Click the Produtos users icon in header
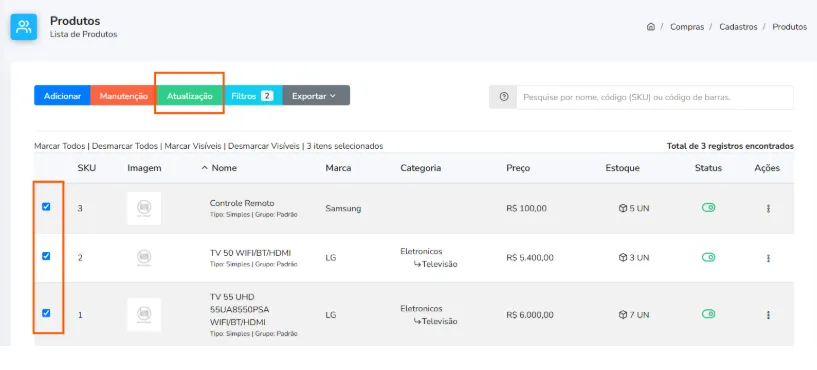The height and width of the screenshot is (370, 817). (24, 27)
